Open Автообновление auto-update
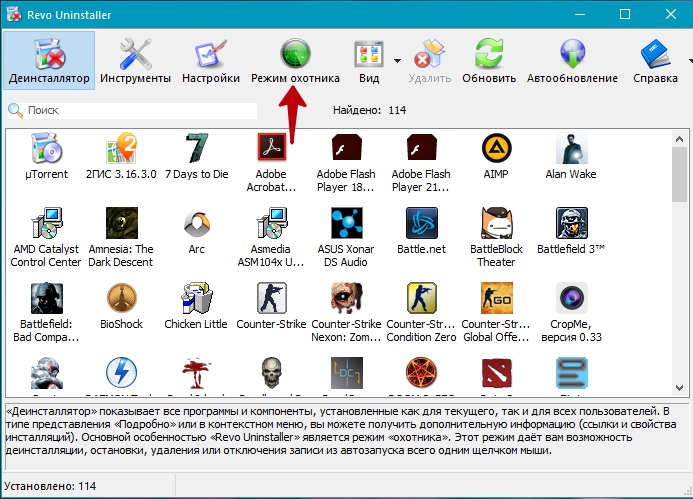This screenshot has height=499, width=693. [x=573, y=60]
